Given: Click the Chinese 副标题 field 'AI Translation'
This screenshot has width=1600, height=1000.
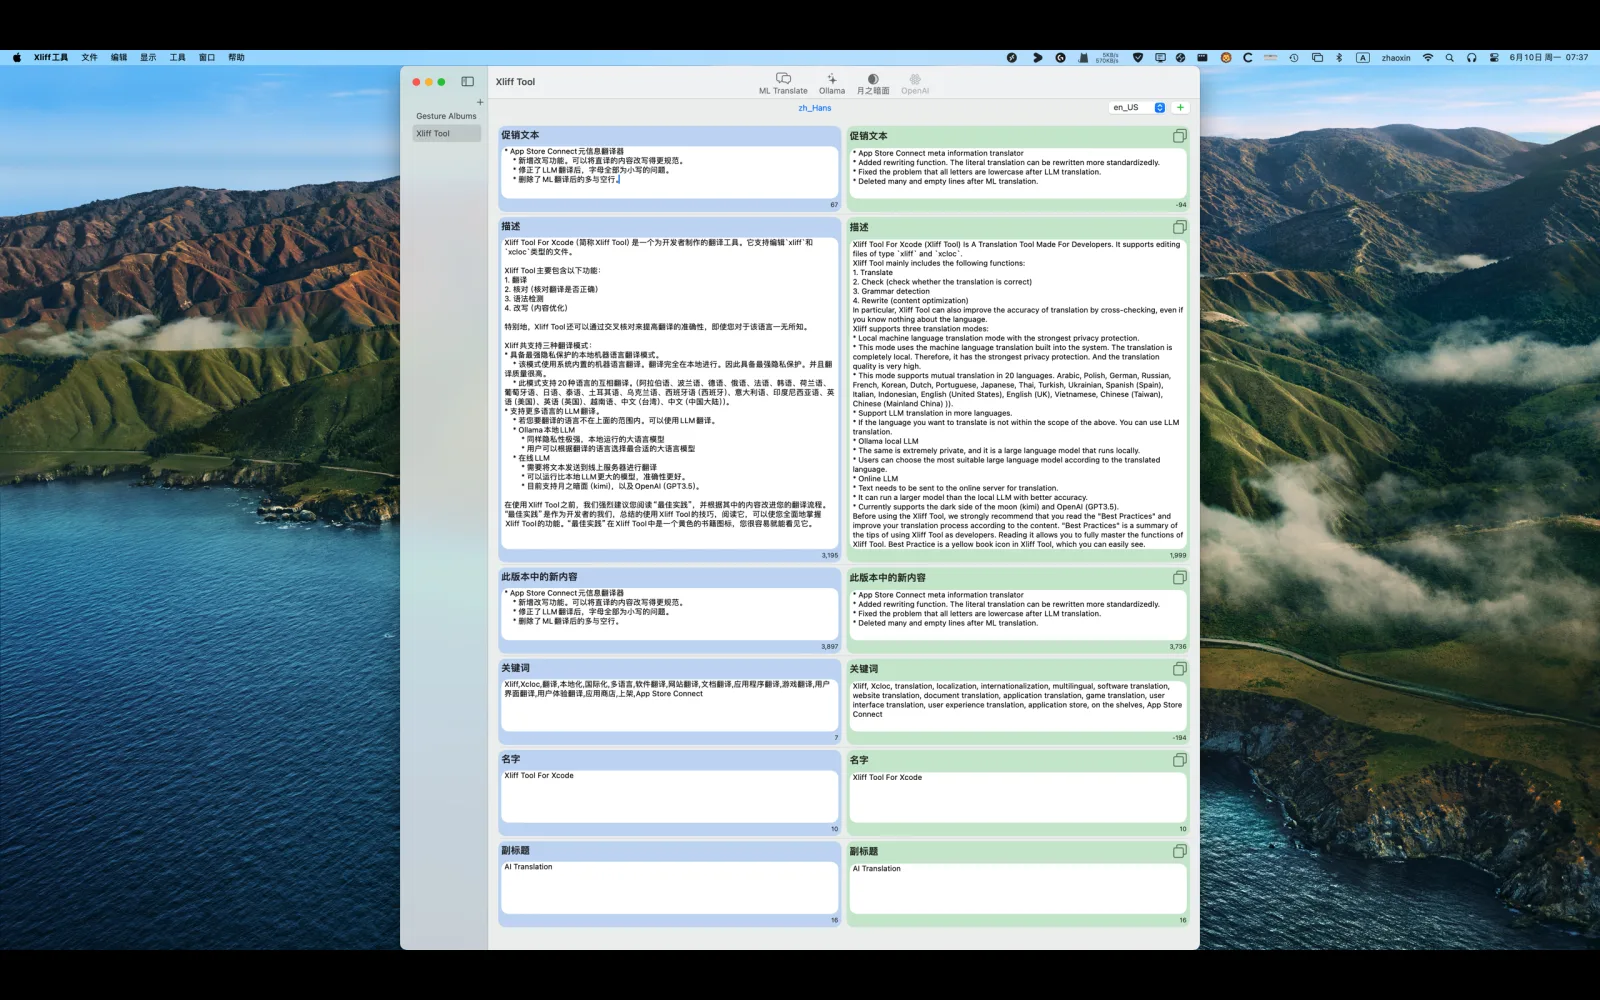Looking at the screenshot, I should (x=669, y=887).
